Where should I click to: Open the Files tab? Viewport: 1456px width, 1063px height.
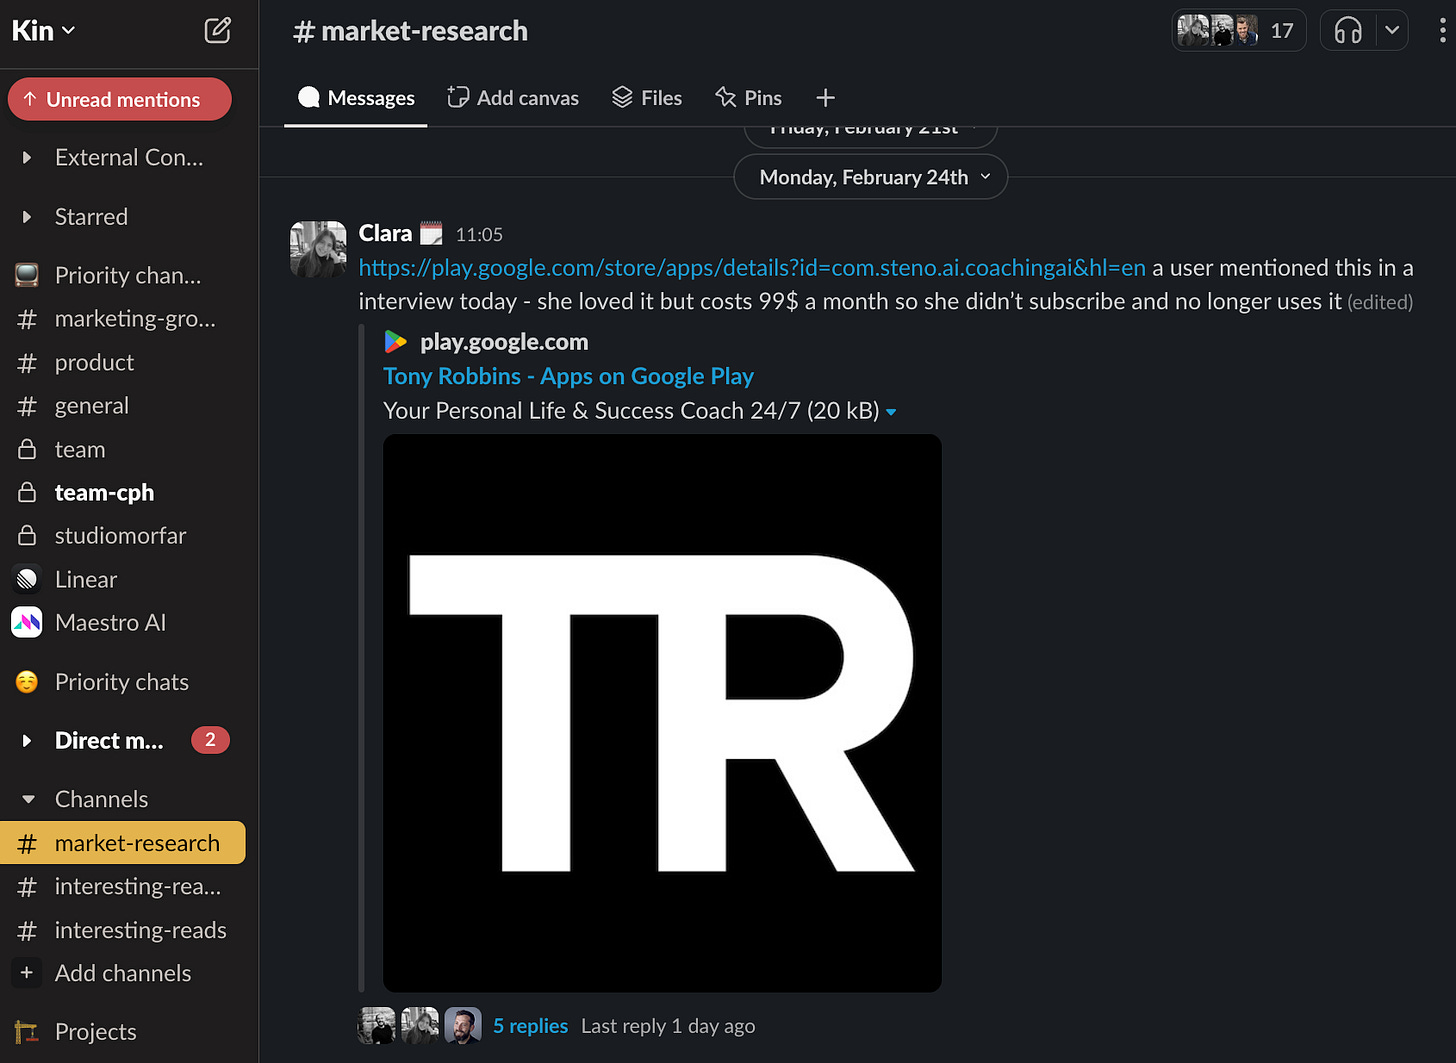point(647,98)
